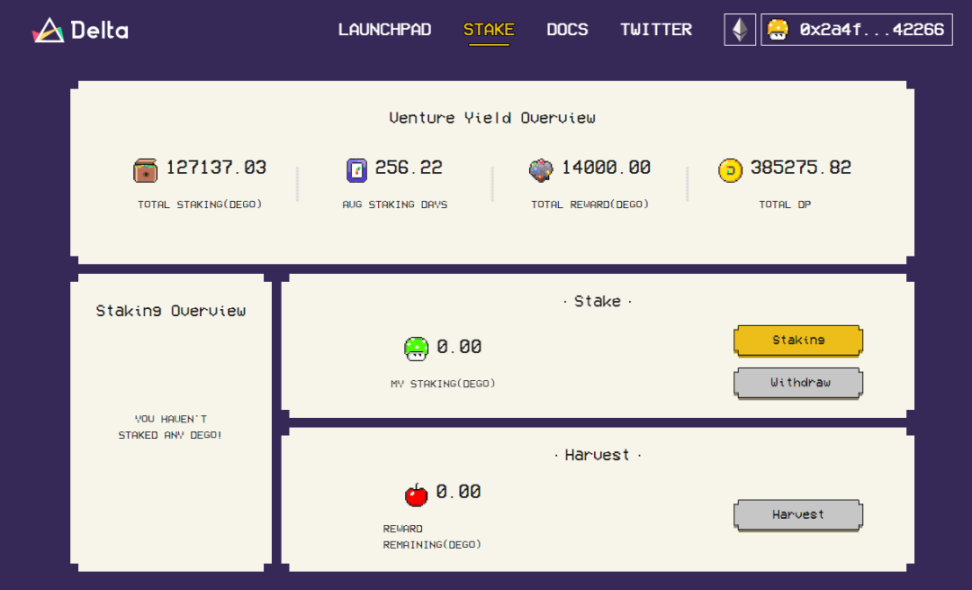
Task: Switch to the Stake page
Action: (488, 30)
